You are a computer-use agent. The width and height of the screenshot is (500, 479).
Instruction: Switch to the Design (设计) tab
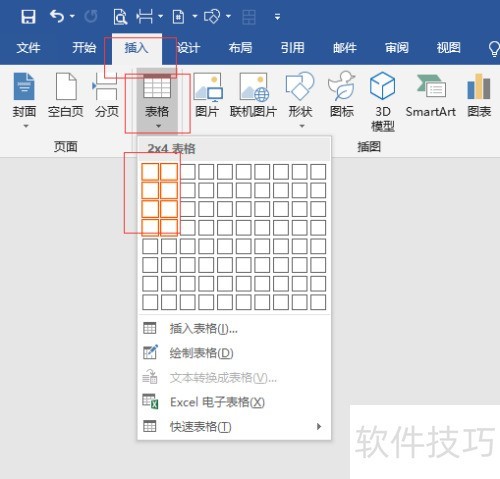coord(188,48)
